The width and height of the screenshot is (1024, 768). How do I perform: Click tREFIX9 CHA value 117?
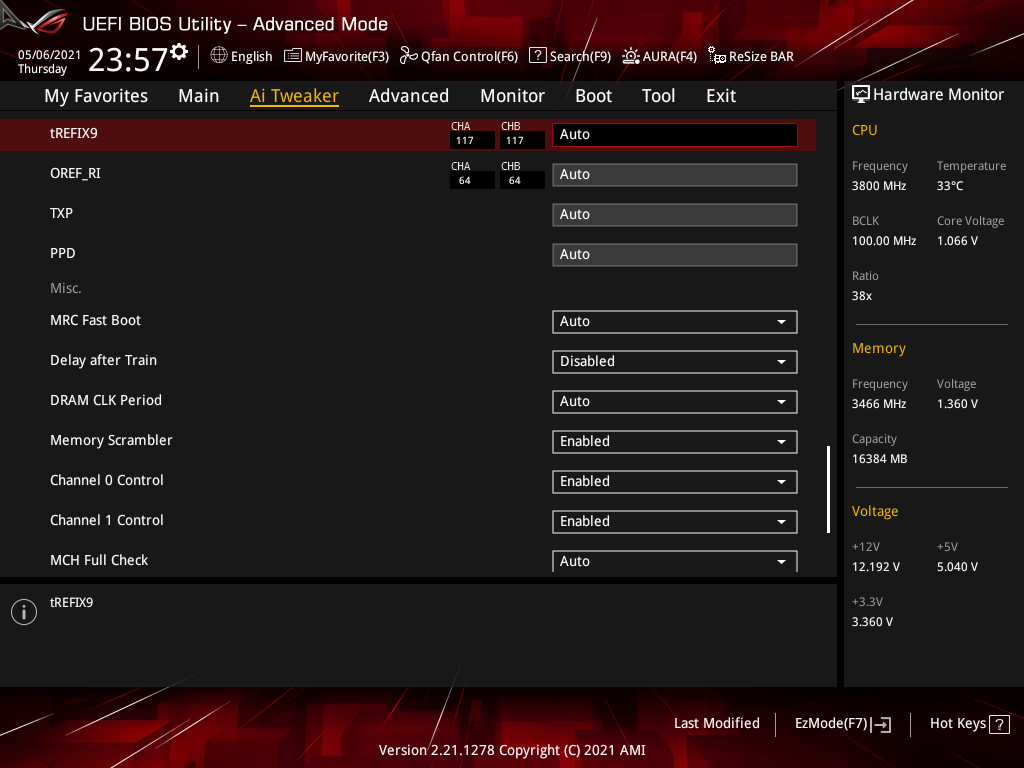point(472,140)
